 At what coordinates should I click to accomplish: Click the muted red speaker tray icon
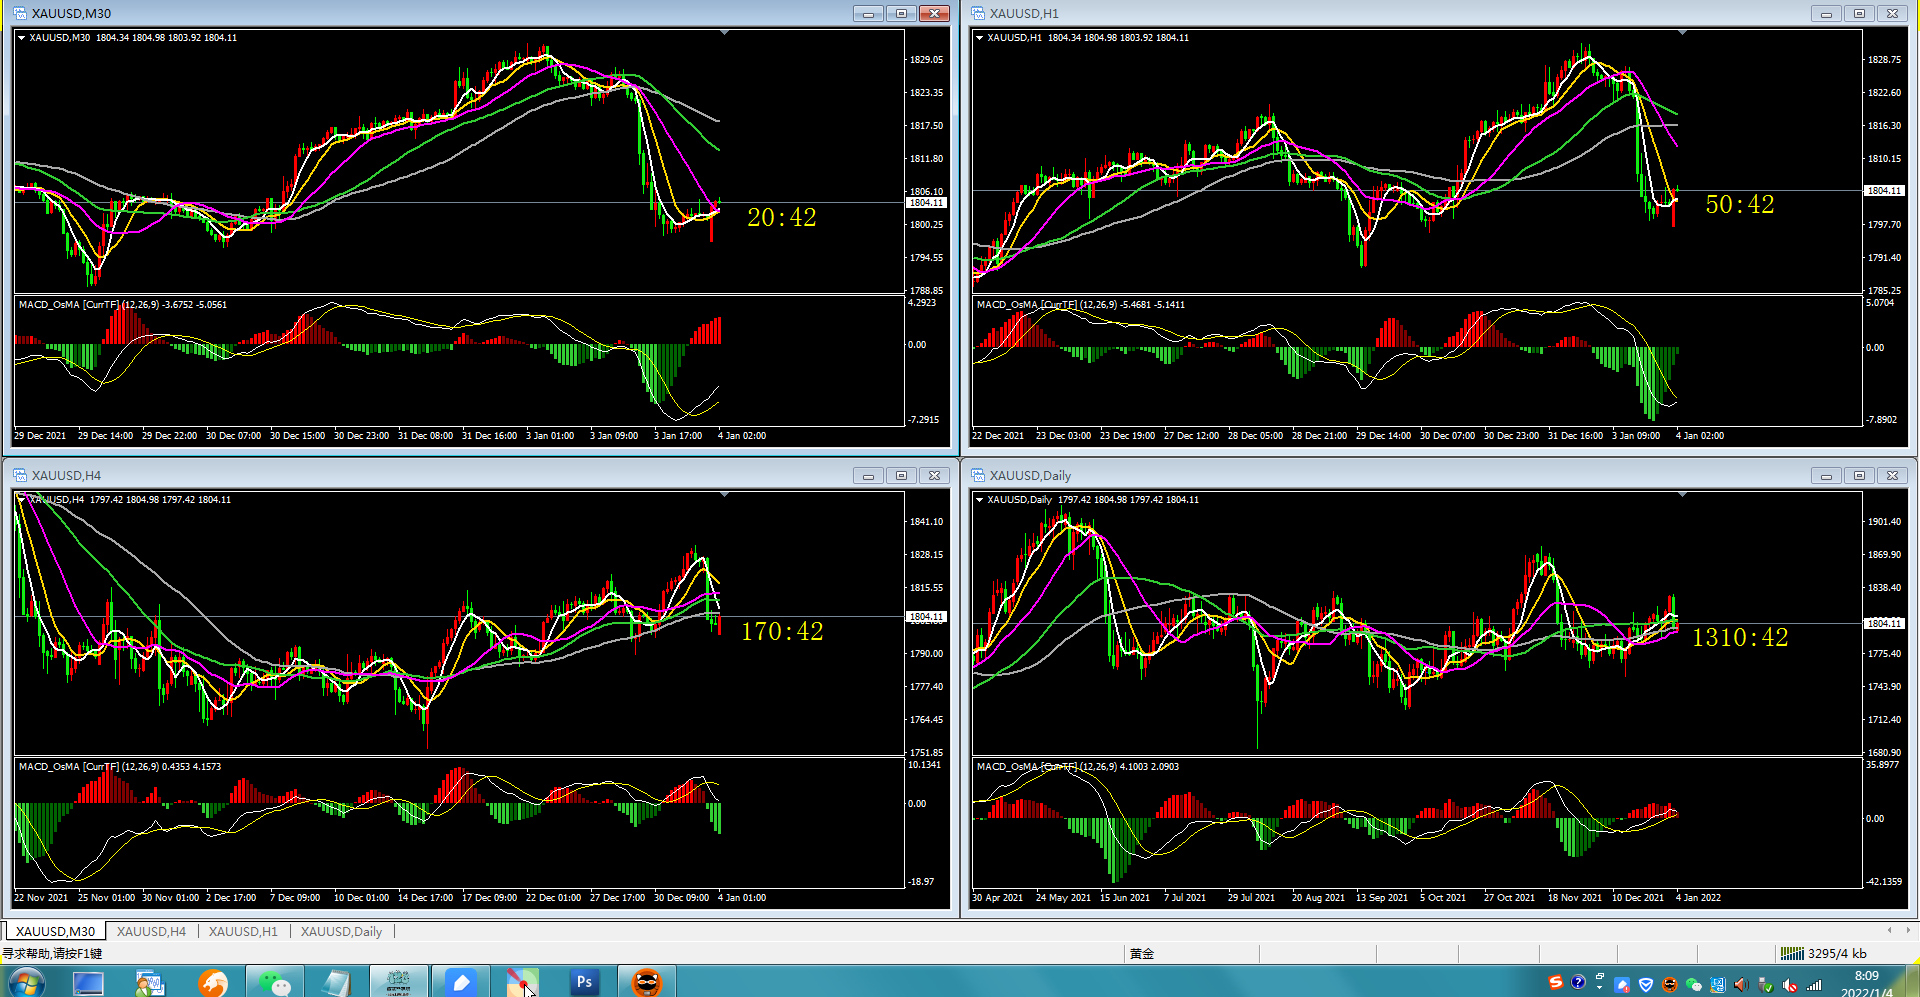[1789, 985]
